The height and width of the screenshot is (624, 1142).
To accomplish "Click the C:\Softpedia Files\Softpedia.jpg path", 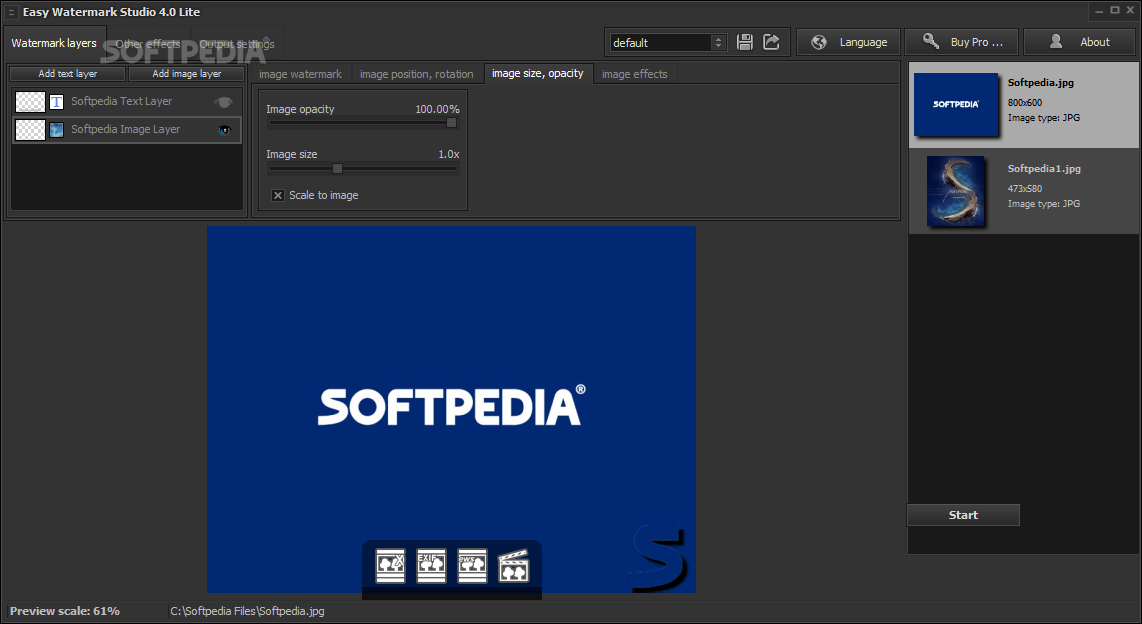I will 248,611.
